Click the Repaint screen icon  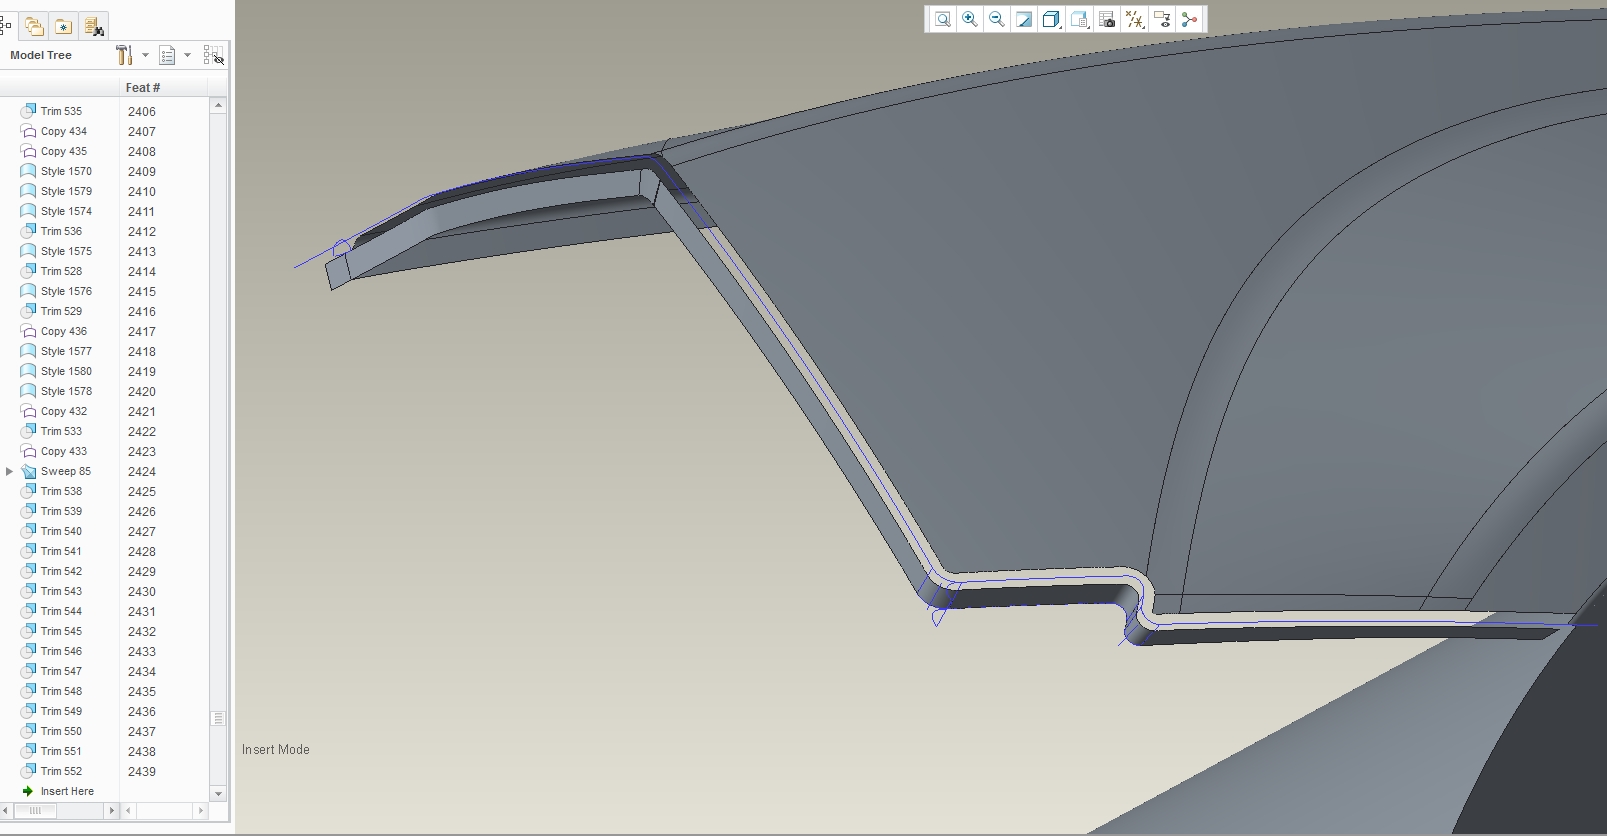click(x=1024, y=19)
